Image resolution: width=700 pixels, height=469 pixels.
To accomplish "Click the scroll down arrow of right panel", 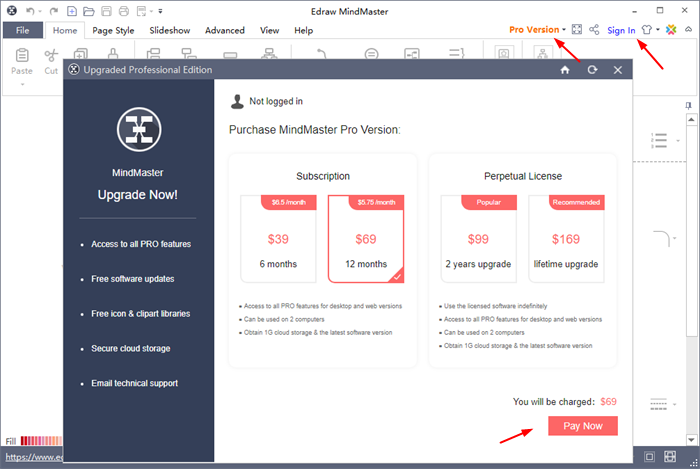I will pyautogui.click(x=691, y=440).
